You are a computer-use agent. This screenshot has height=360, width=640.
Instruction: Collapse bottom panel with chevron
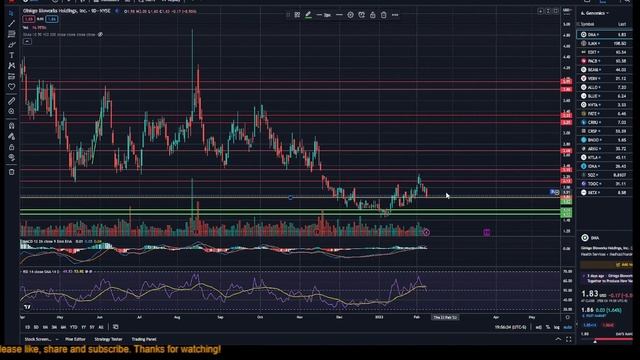(x=558, y=339)
